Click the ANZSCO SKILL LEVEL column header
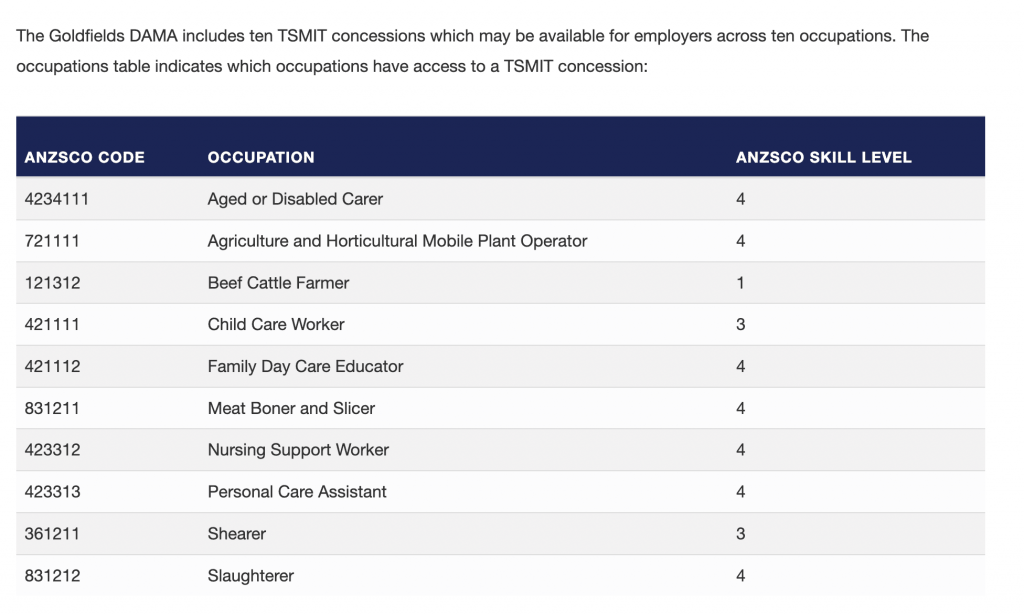 (x=823, y=157)
